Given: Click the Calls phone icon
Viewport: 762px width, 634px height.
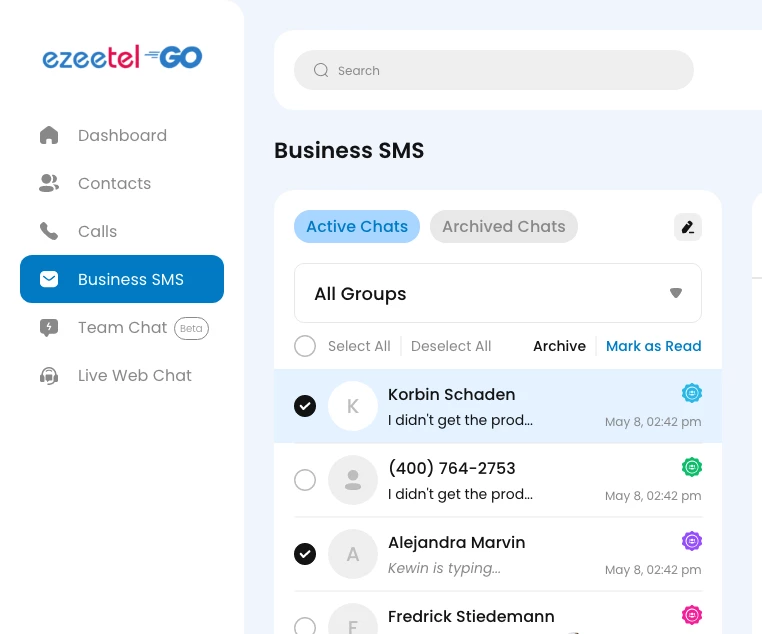Looking at the screenshot, I should (x=49, y=231).
